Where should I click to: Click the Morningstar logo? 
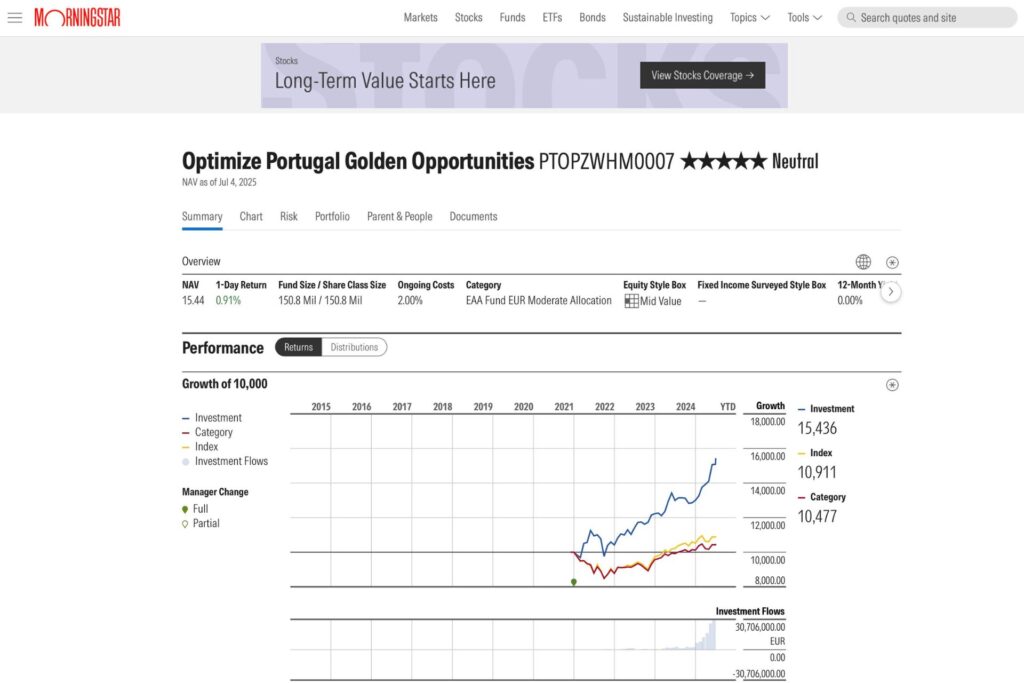77,18
